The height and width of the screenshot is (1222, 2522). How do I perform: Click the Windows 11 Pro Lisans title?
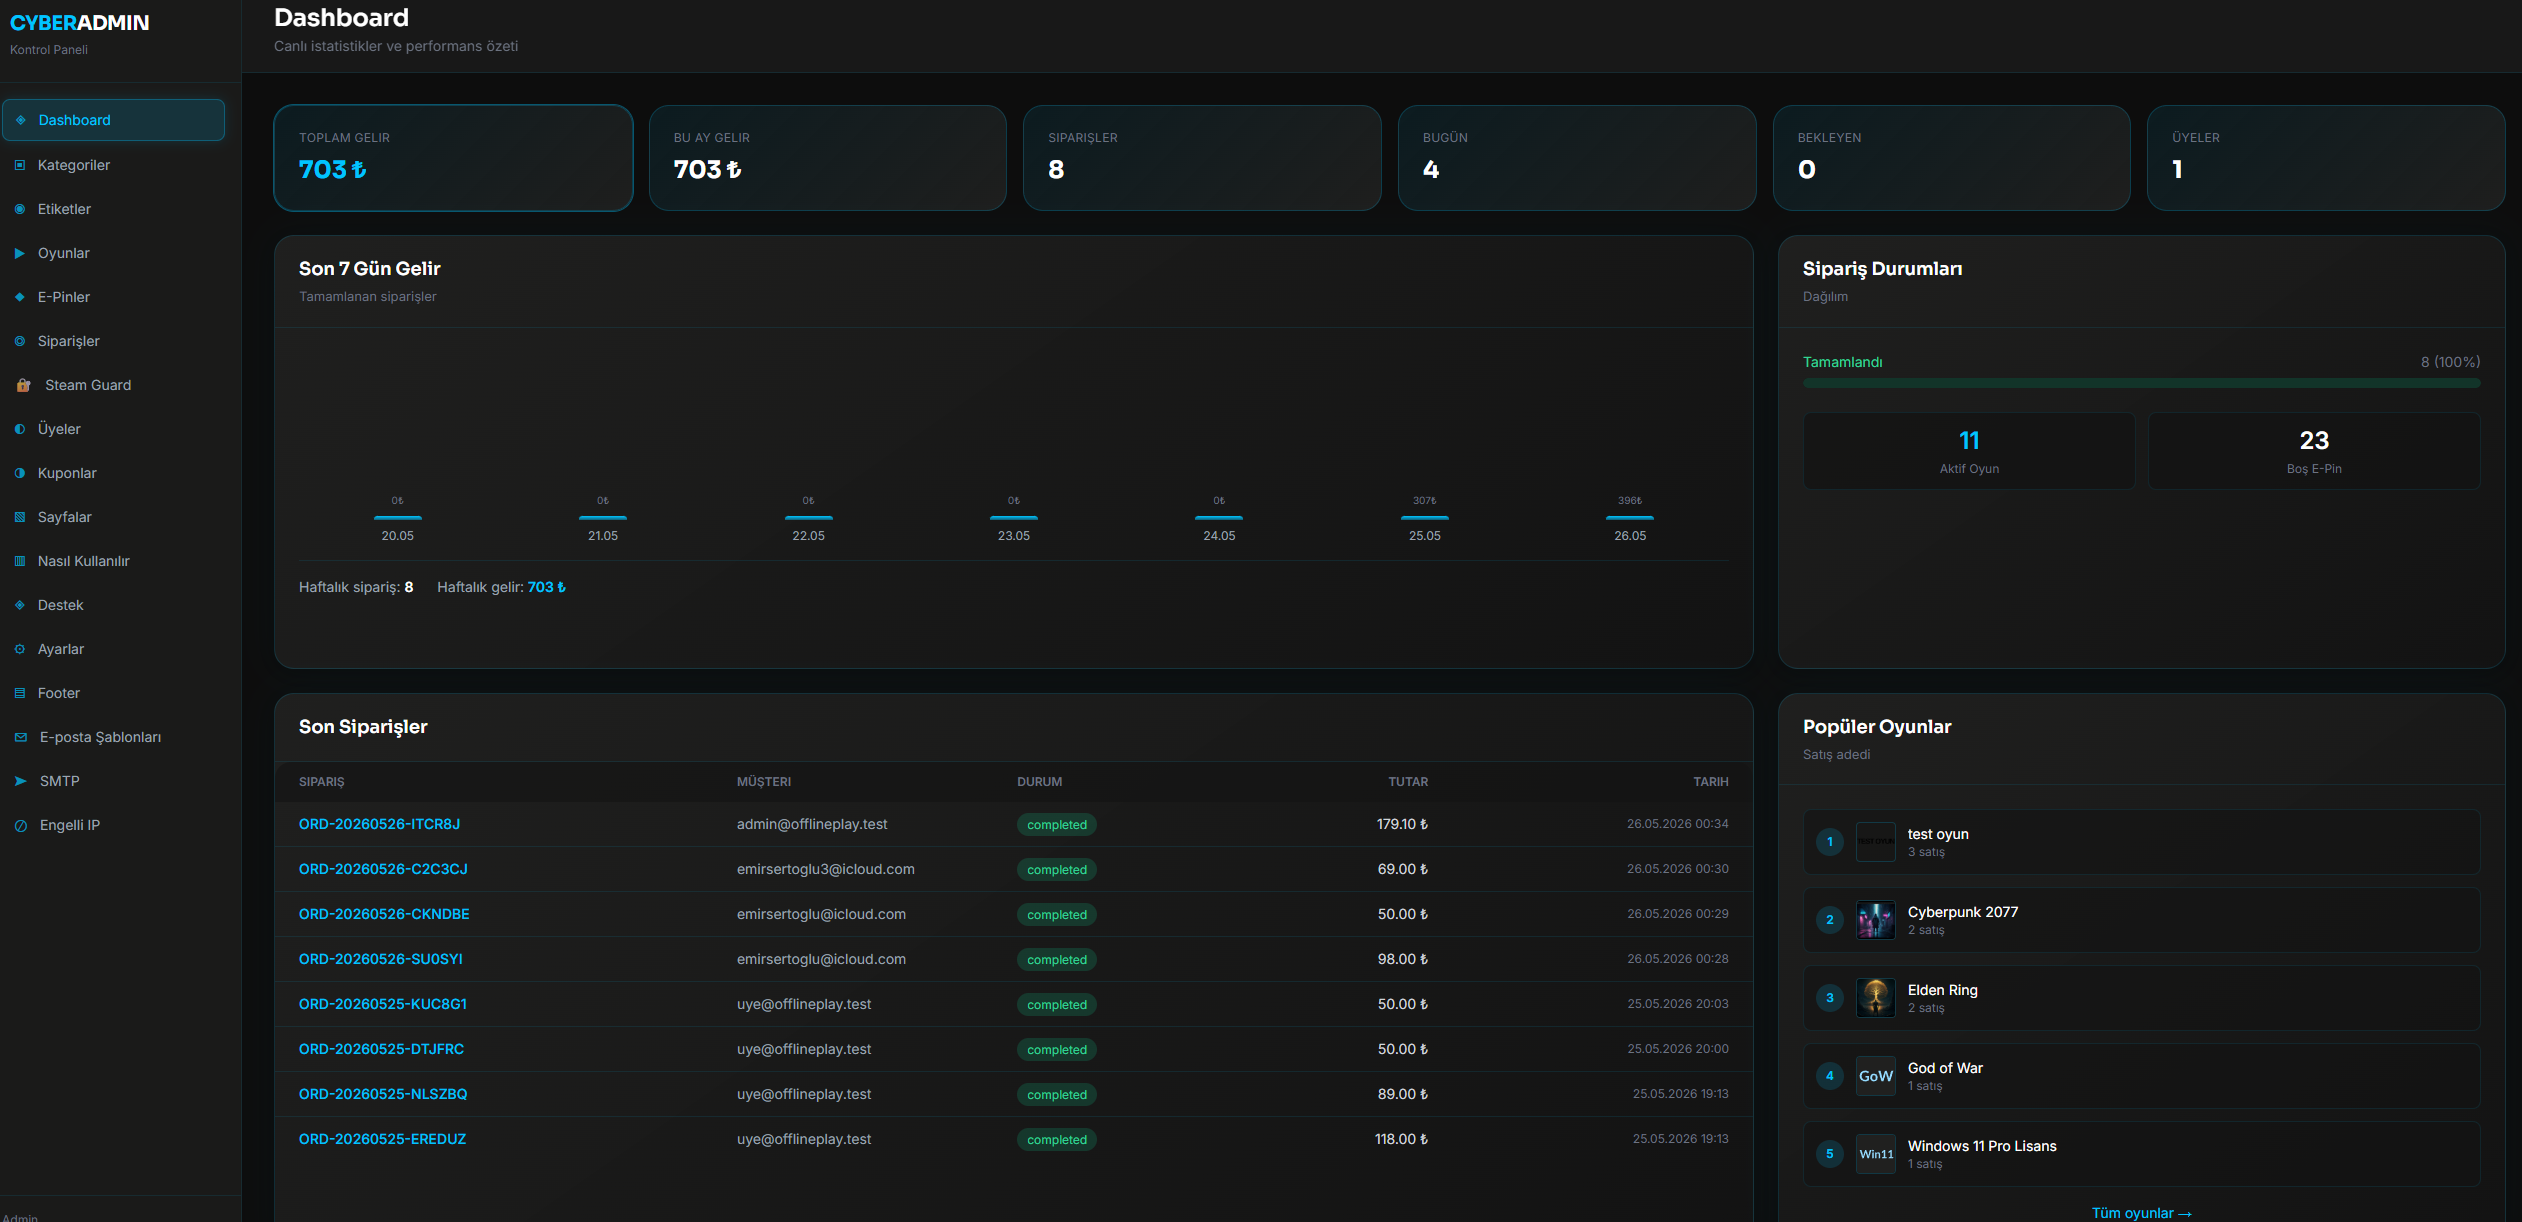[1982, 1146]
